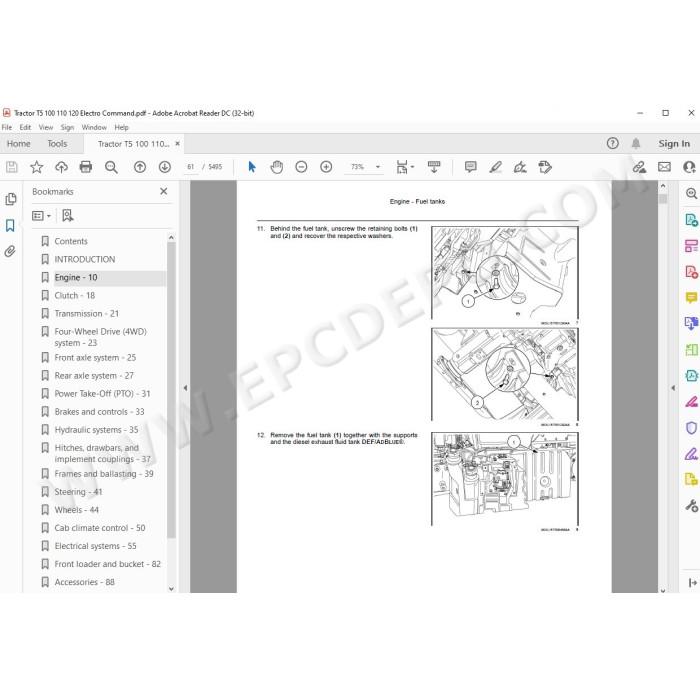Image resolution: width=700 pixels, height=700 pixels.
Task: Open INTRODUCTION bookmark
Action: click(x=85, y=259)
